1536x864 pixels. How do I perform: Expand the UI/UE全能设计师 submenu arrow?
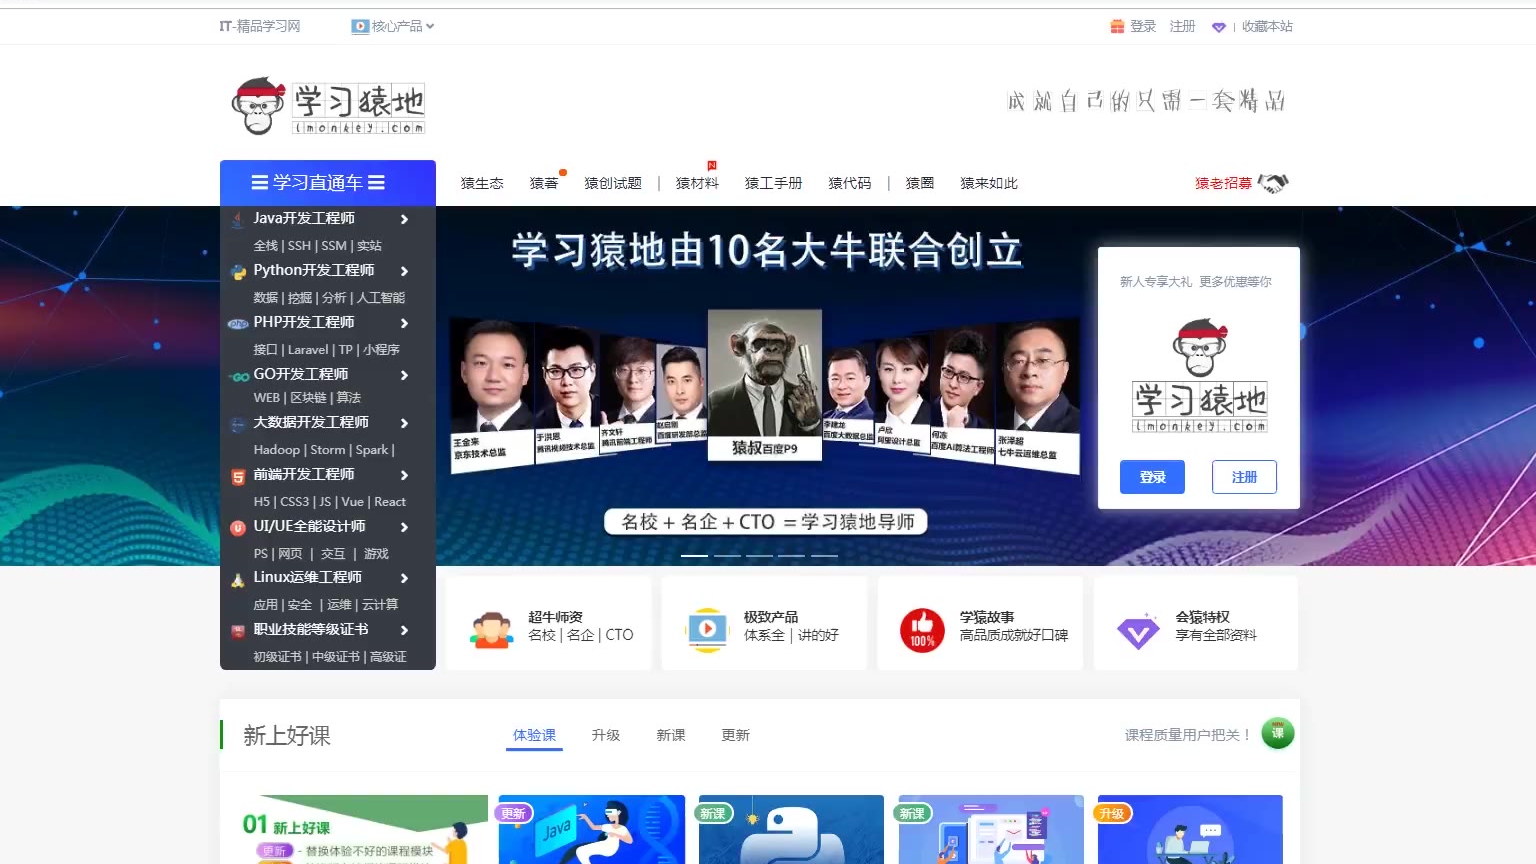(404, 527)
